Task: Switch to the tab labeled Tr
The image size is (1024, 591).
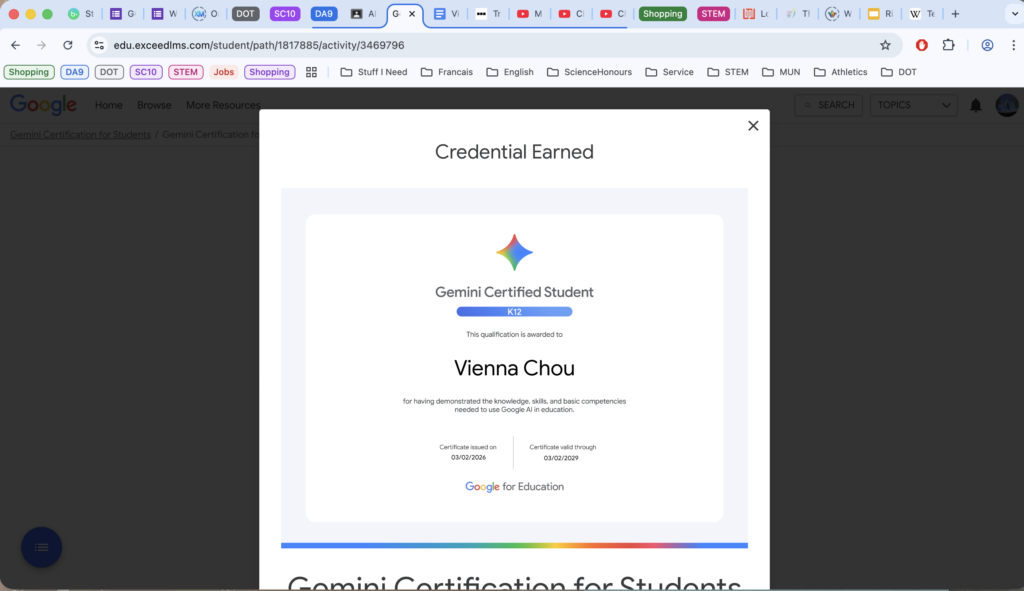Action: [x=488, y=14]
